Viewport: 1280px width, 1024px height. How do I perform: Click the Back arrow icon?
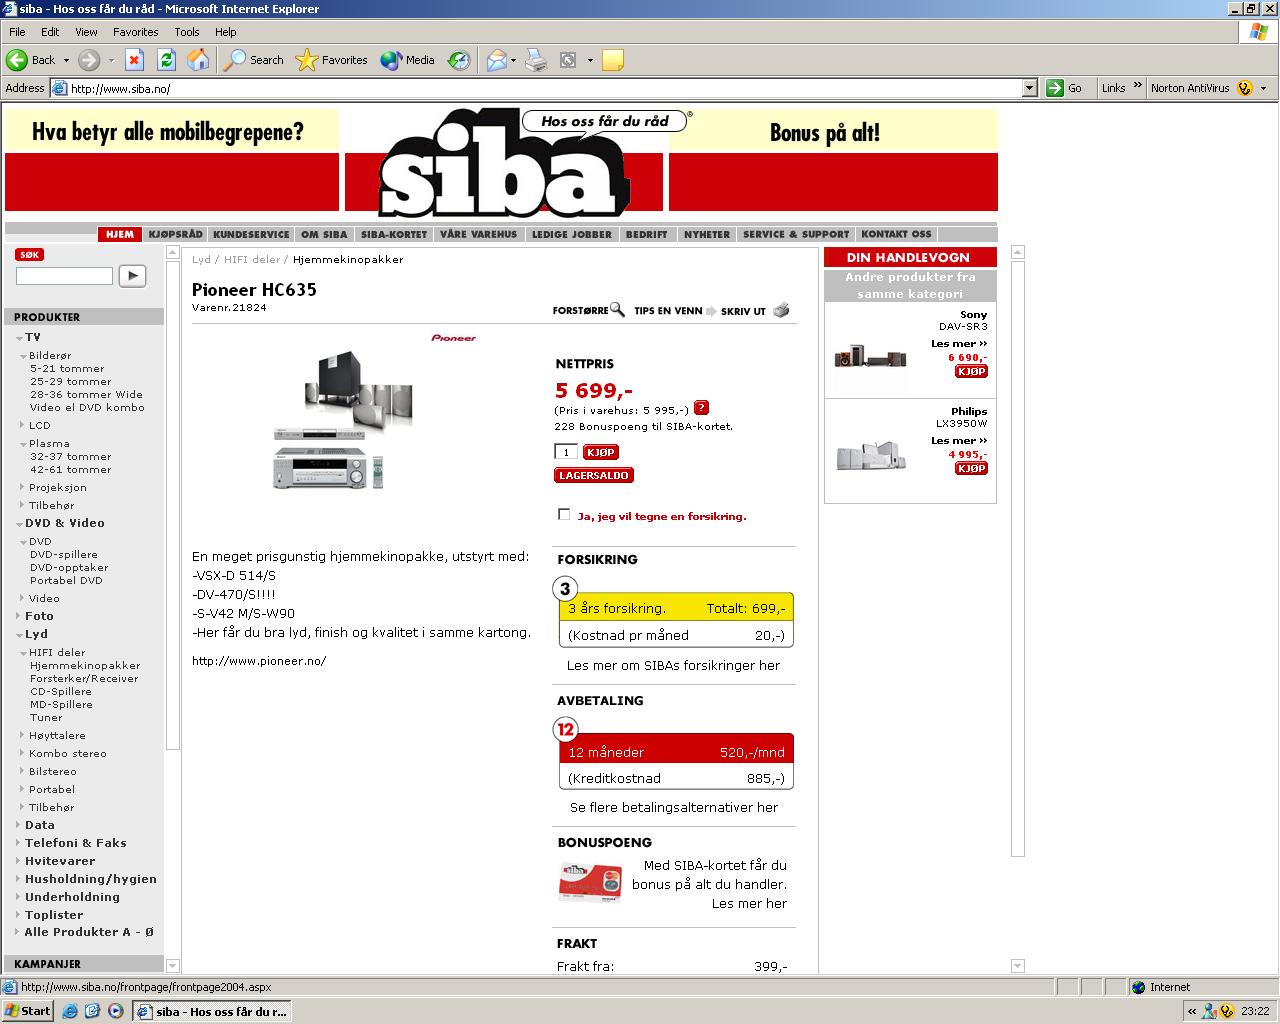point(17,60)
